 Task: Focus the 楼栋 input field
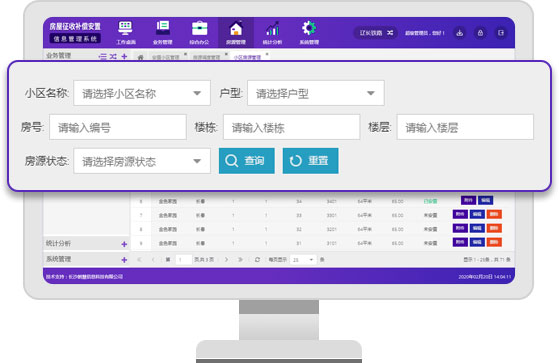click(x=292, y=127)
